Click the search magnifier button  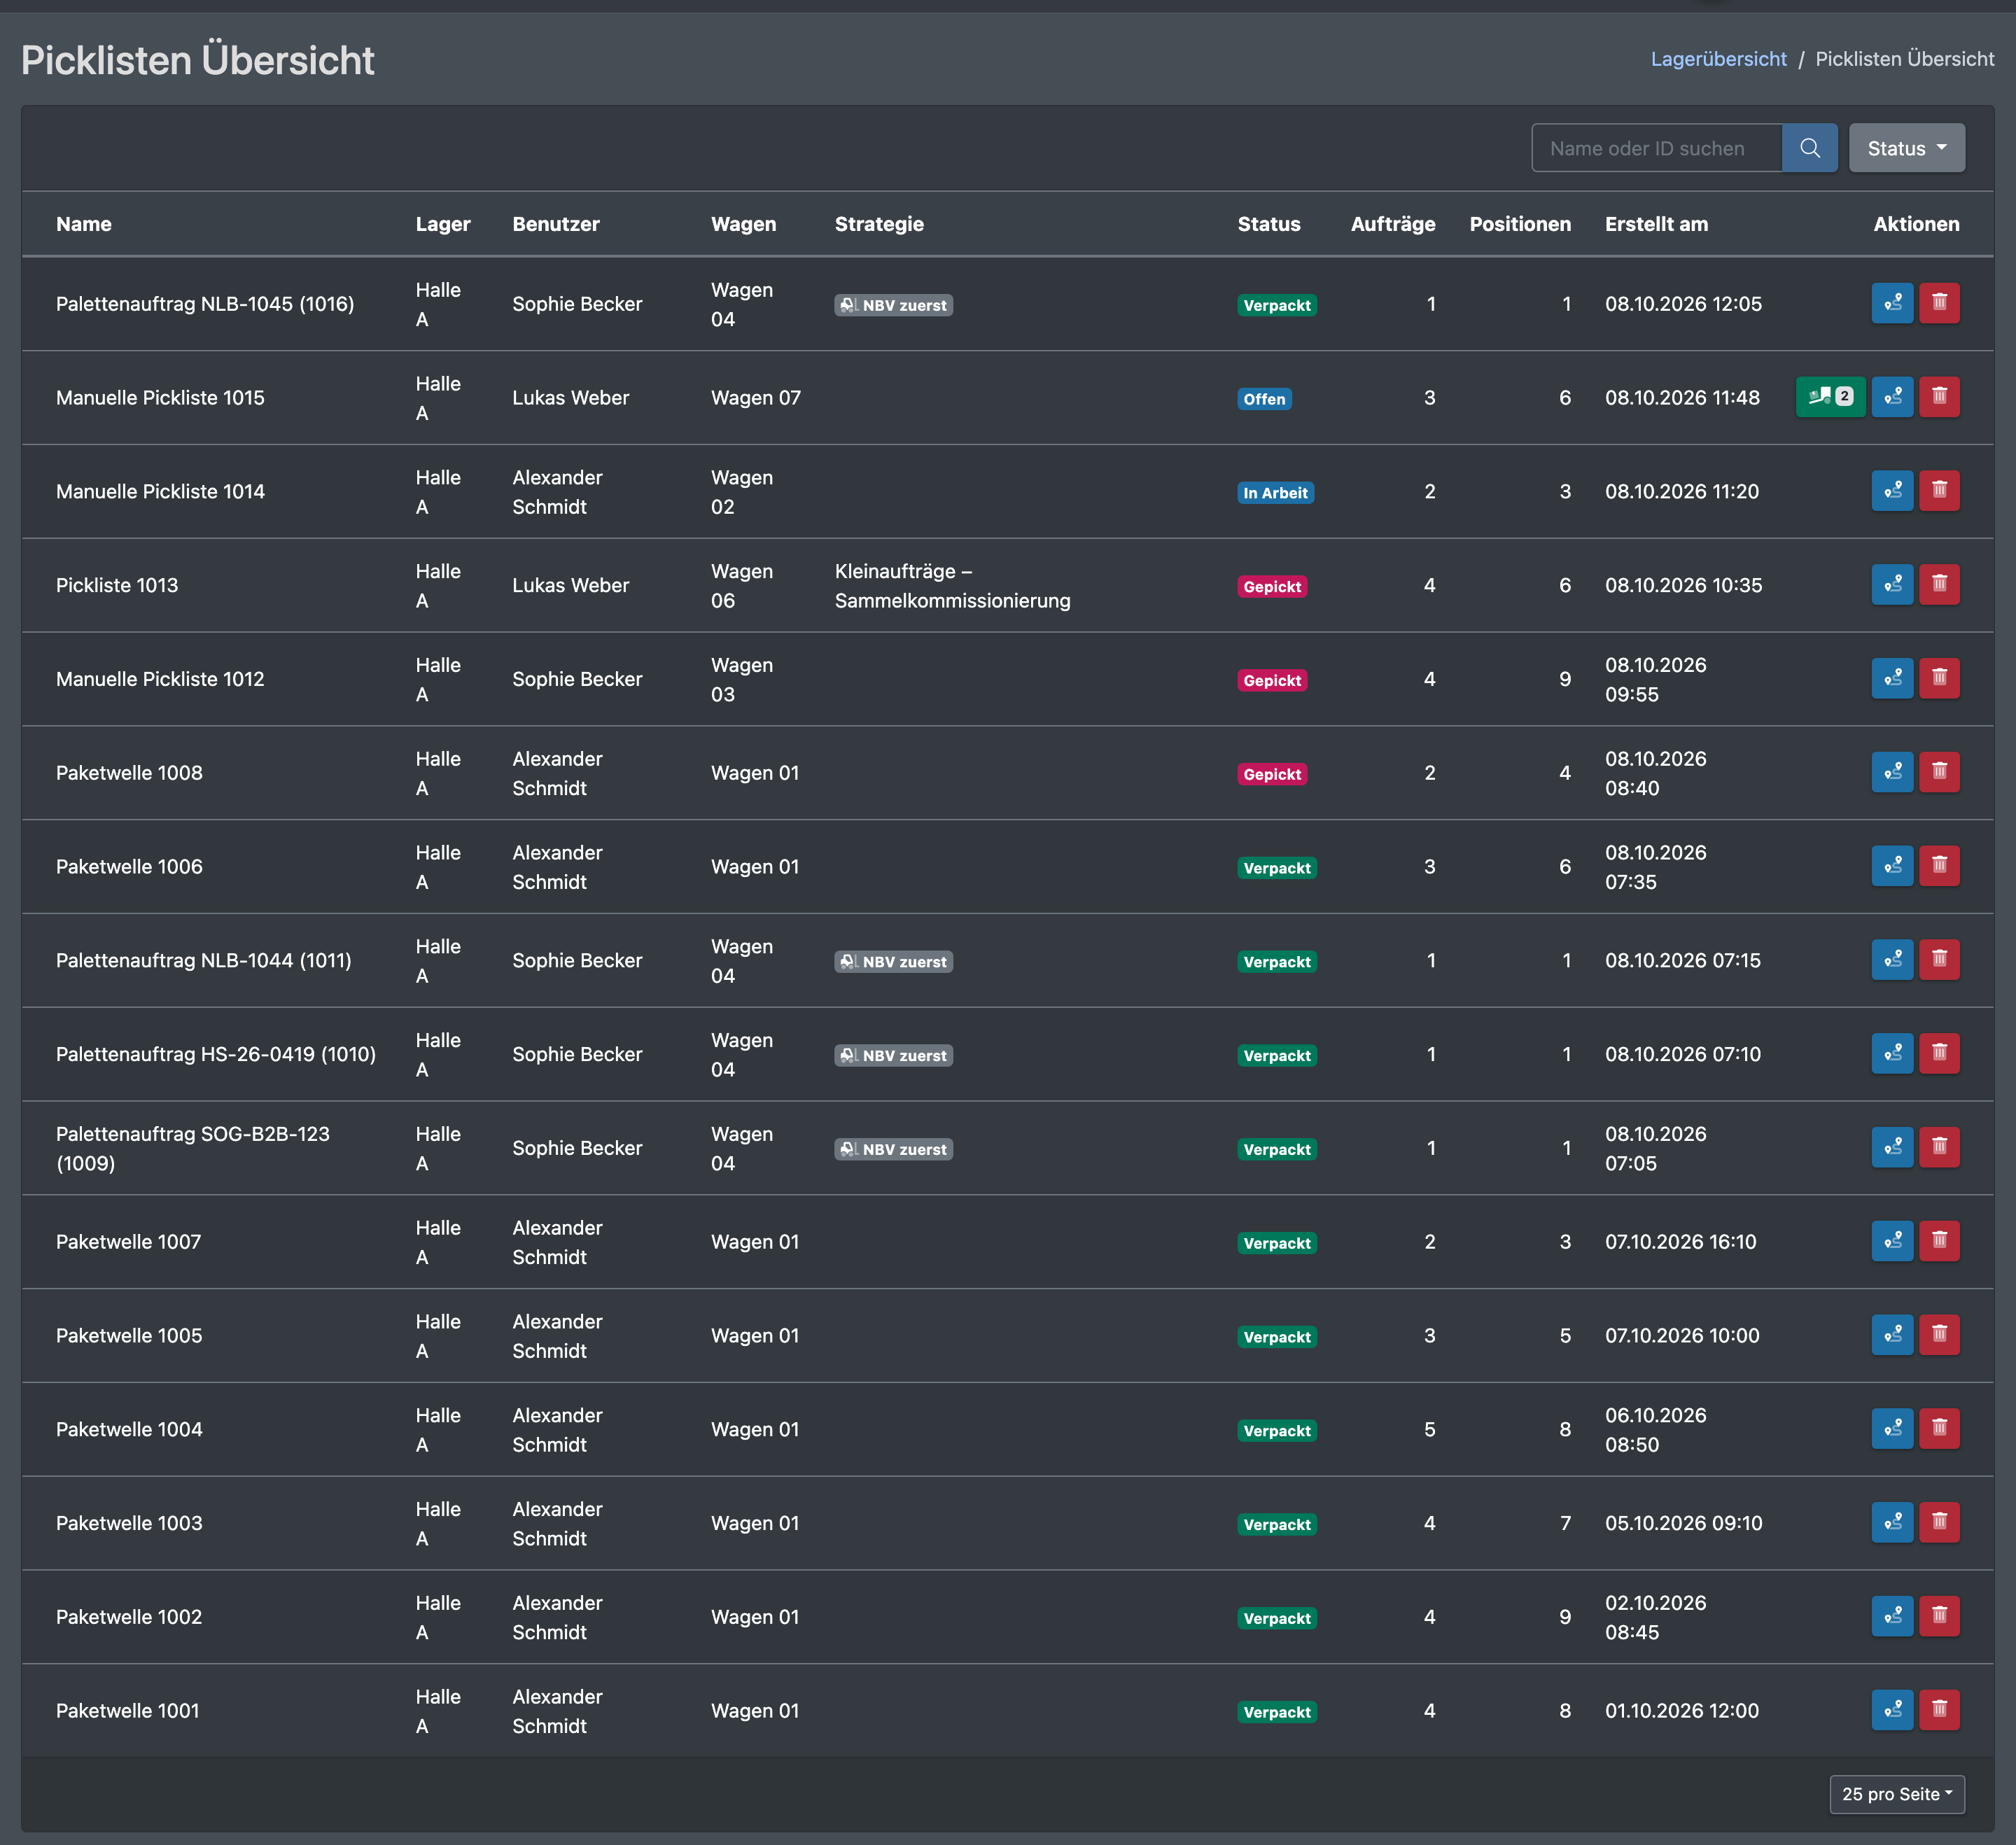[x=1809, y=148]
